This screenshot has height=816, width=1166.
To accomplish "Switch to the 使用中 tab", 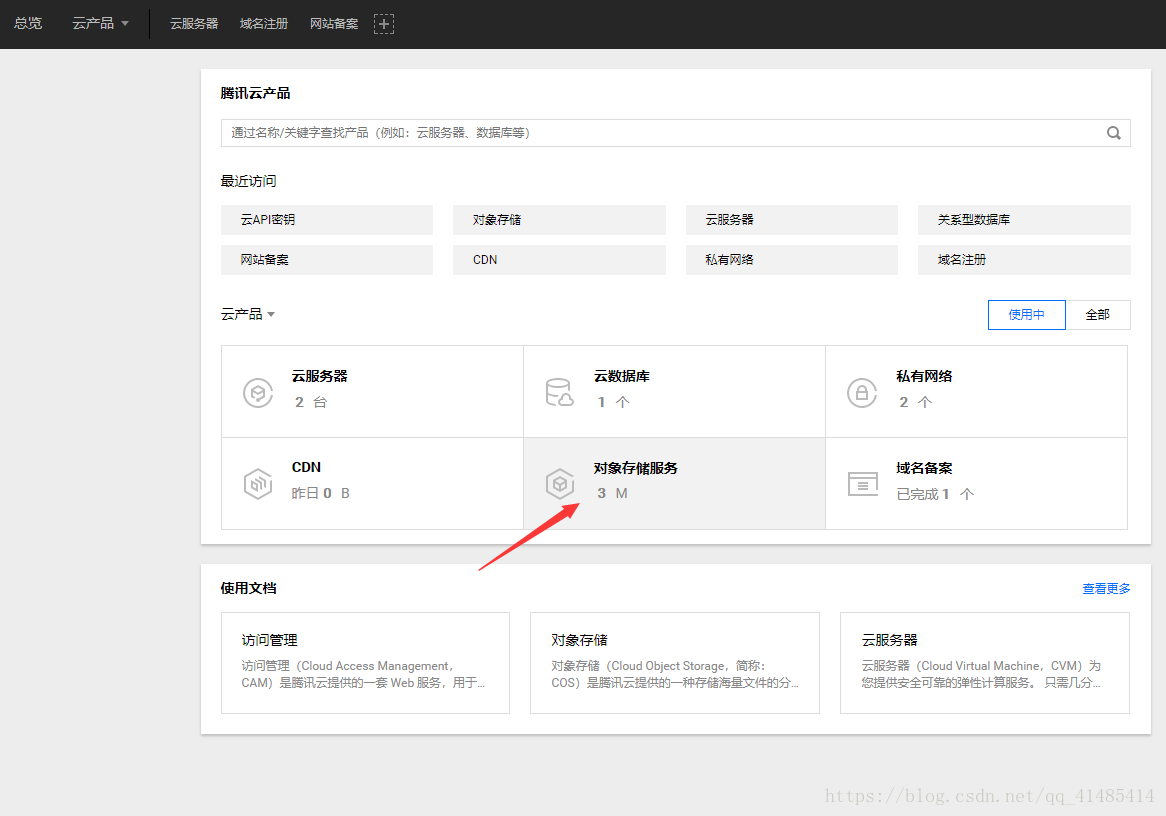I will (x=1026, y=315).
